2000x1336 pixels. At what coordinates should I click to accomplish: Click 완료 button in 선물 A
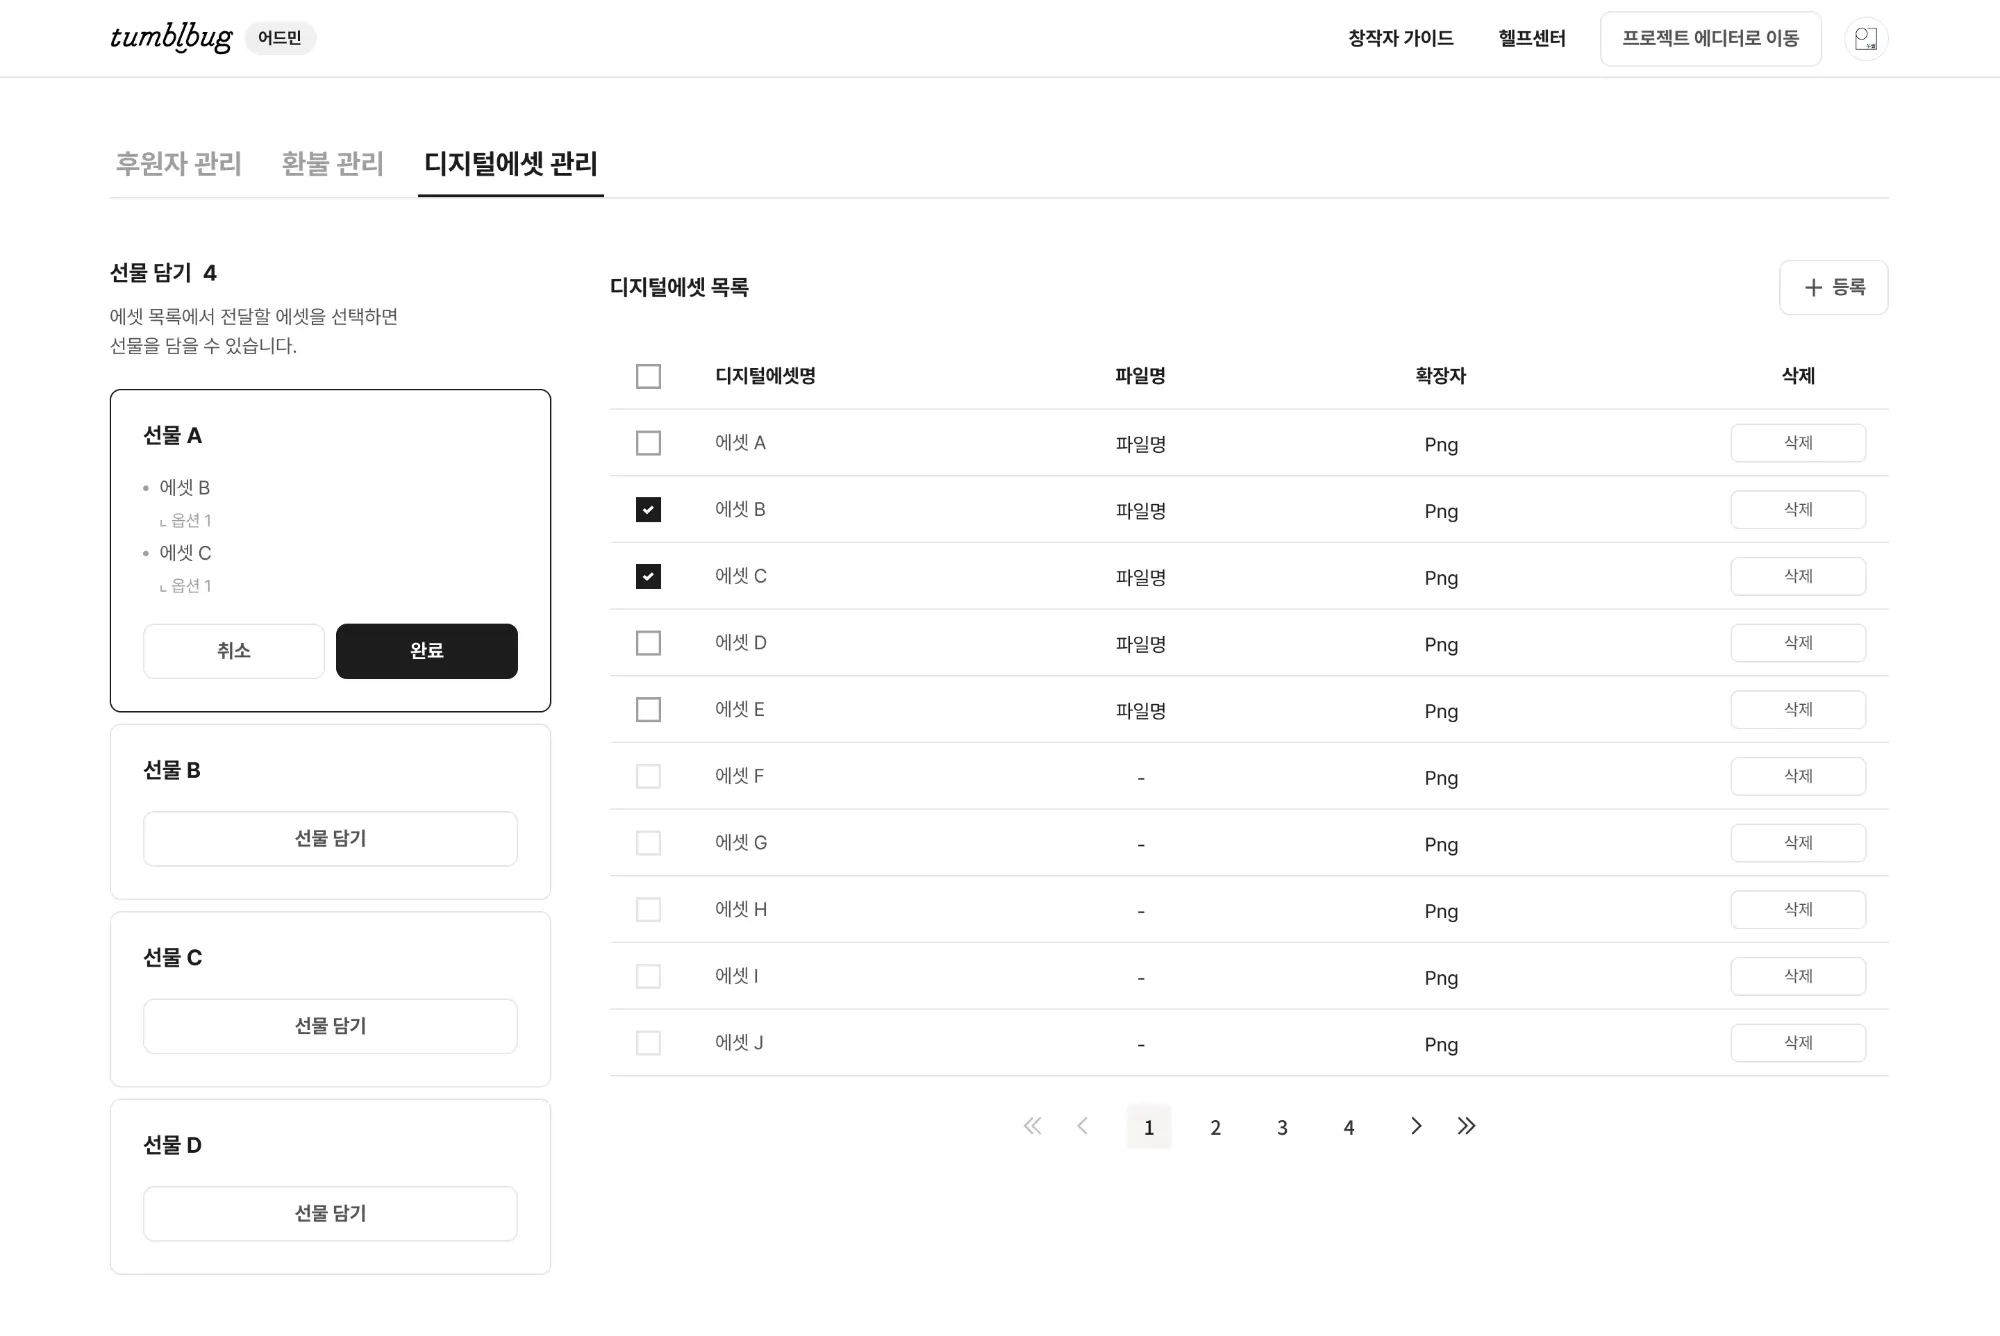point(426,651)
